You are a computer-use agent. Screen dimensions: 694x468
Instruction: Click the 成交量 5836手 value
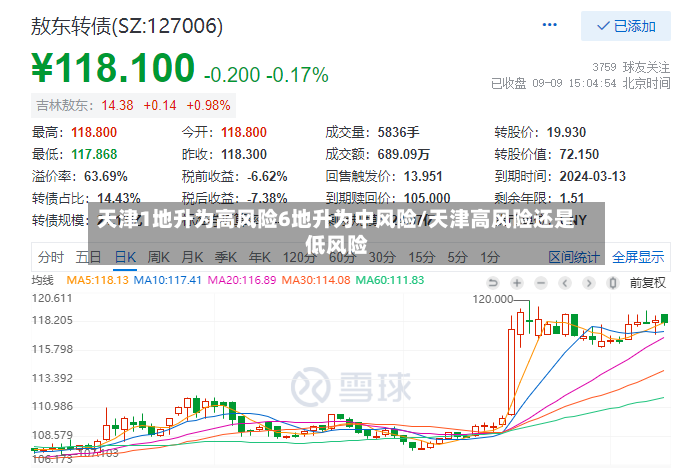(398, 132)
